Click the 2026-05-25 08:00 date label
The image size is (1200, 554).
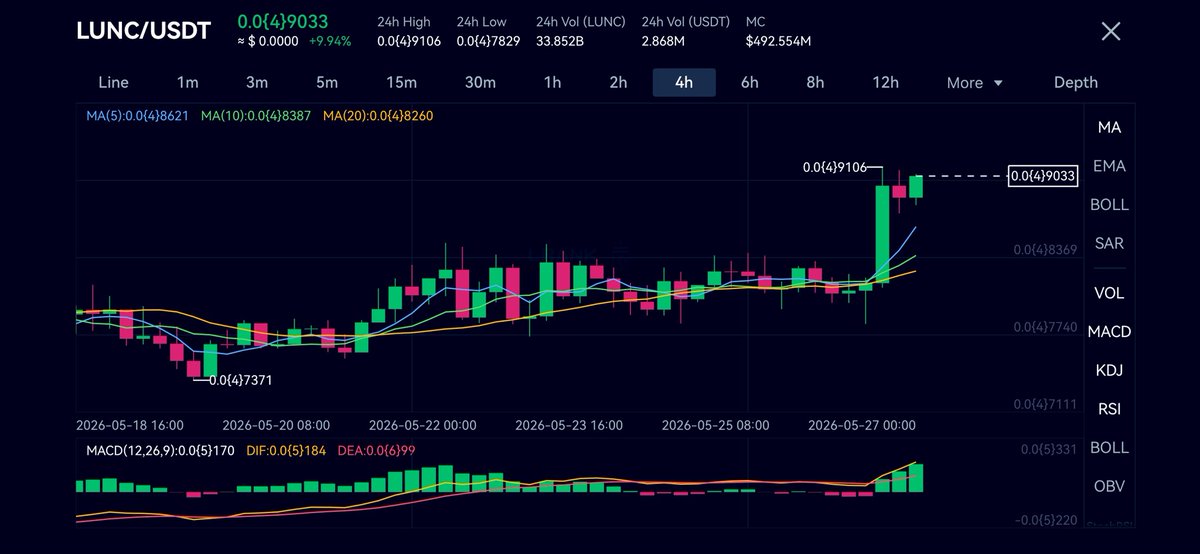pyautogui.click(x=716, y=425)
